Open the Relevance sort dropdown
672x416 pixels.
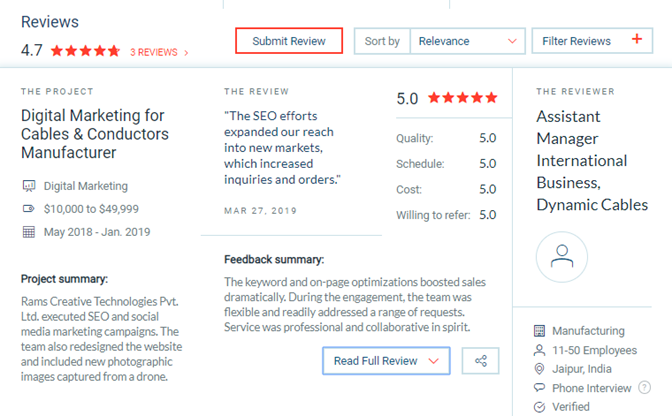pyautogui.click(x=468, y=41)
